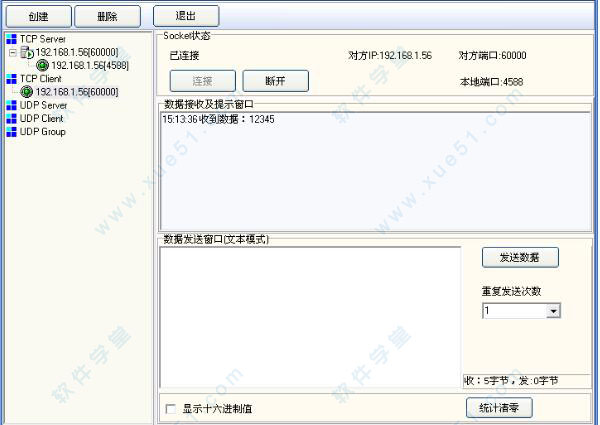
Task: Click the UDP Group category icon
Action: pyautogui.click(x=12, y=132)
